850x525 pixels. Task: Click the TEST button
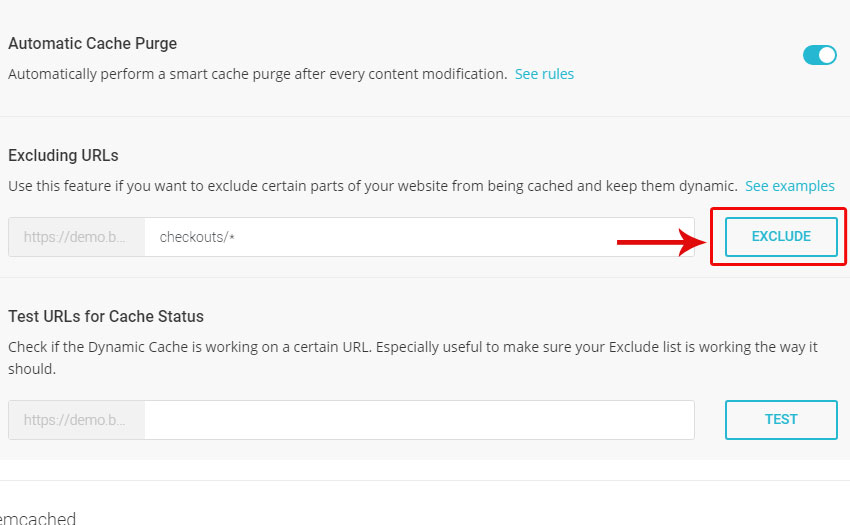[781, 419]
